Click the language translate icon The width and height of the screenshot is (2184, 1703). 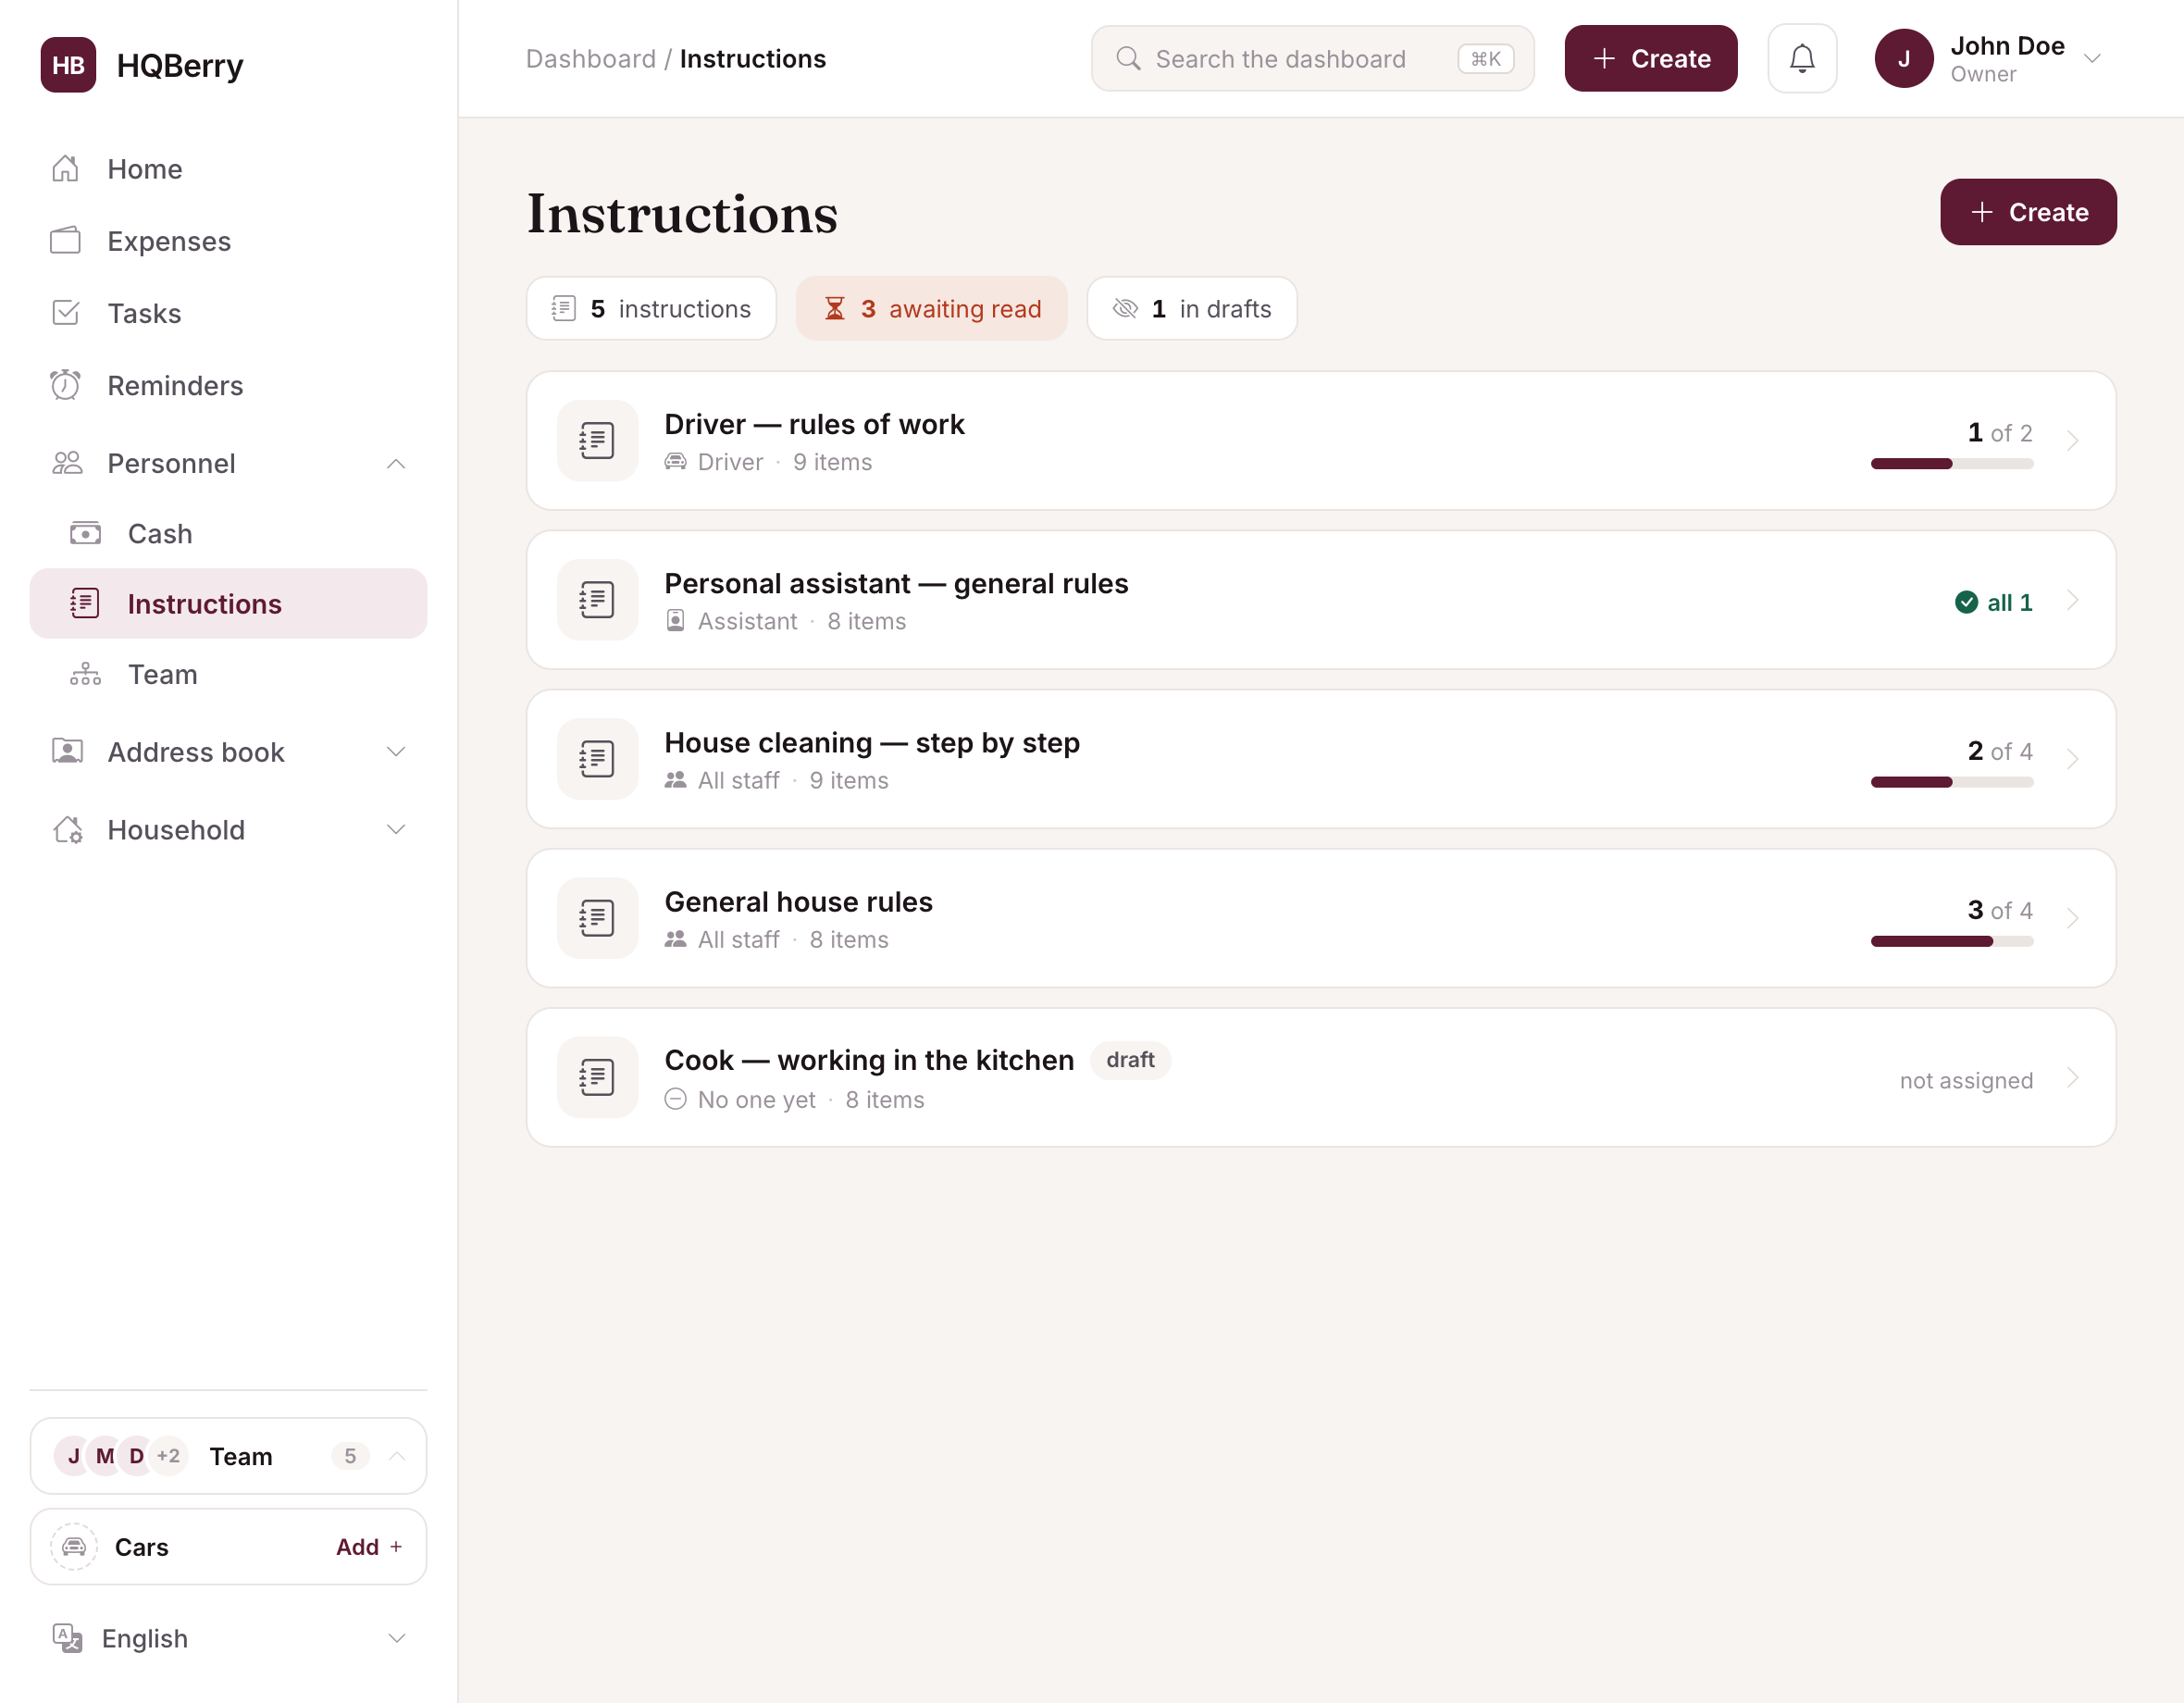(x=67, y=1638)
